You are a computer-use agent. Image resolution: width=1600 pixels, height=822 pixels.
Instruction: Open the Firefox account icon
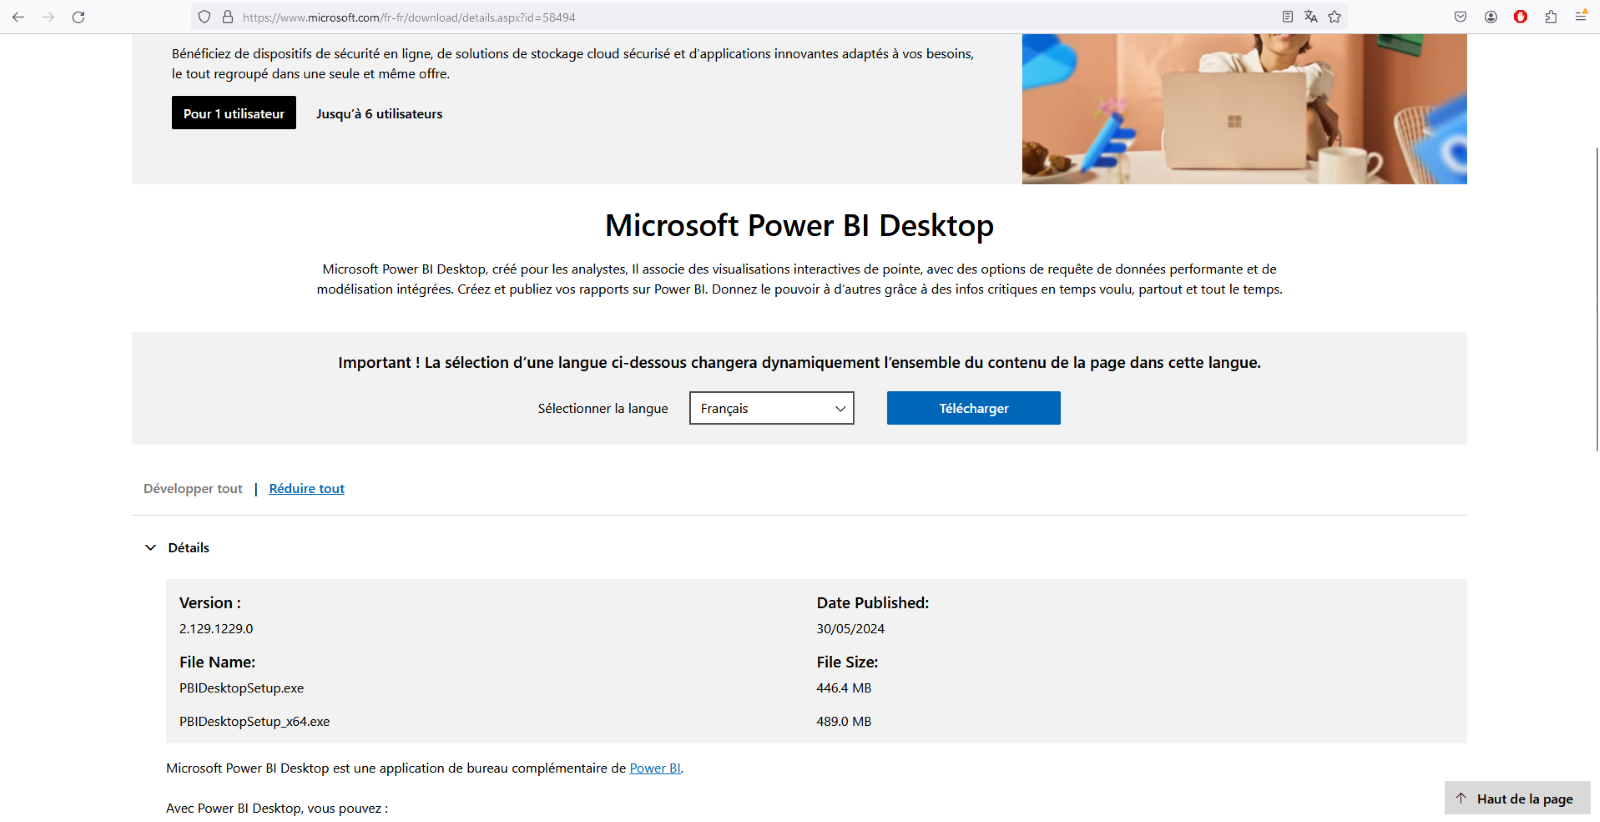pos(1491,17)
